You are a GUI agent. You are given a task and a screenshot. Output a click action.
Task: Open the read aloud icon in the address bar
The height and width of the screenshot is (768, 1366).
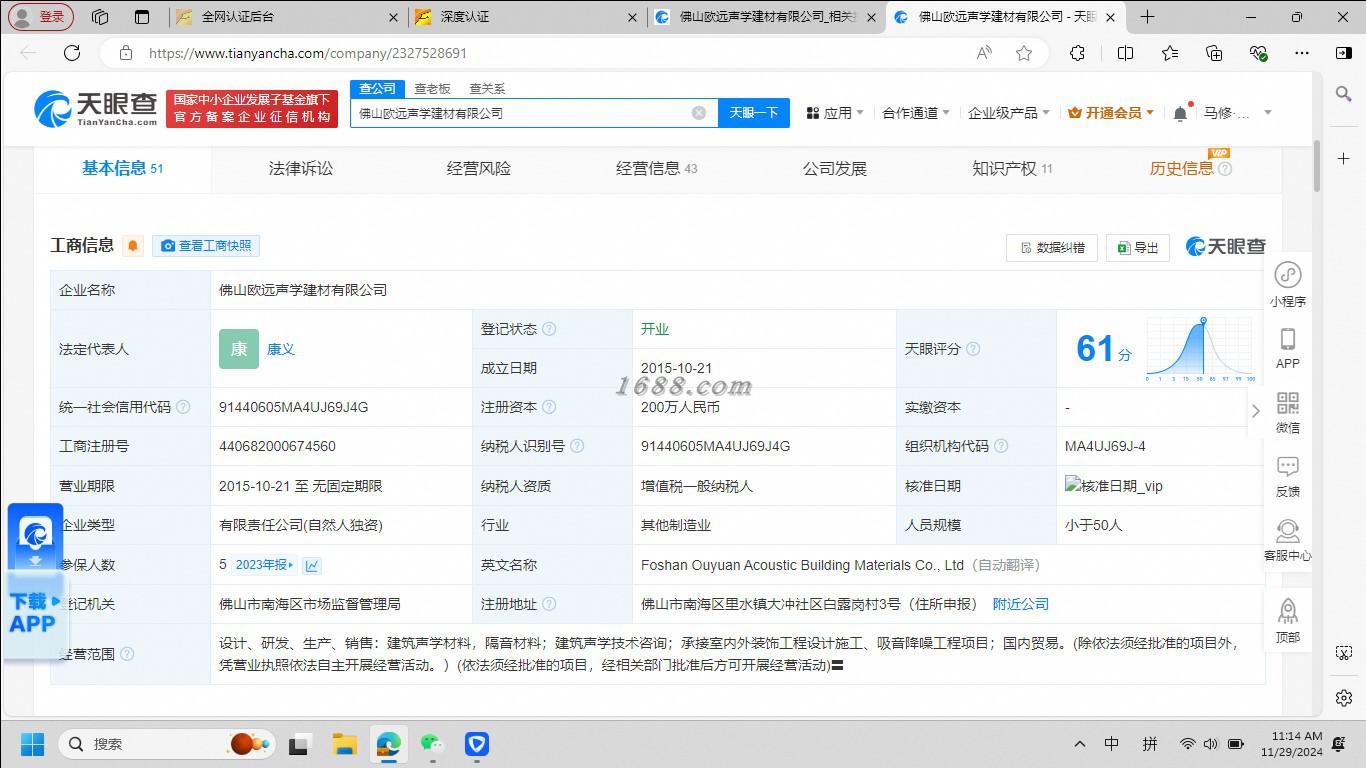tap(984, 53)
